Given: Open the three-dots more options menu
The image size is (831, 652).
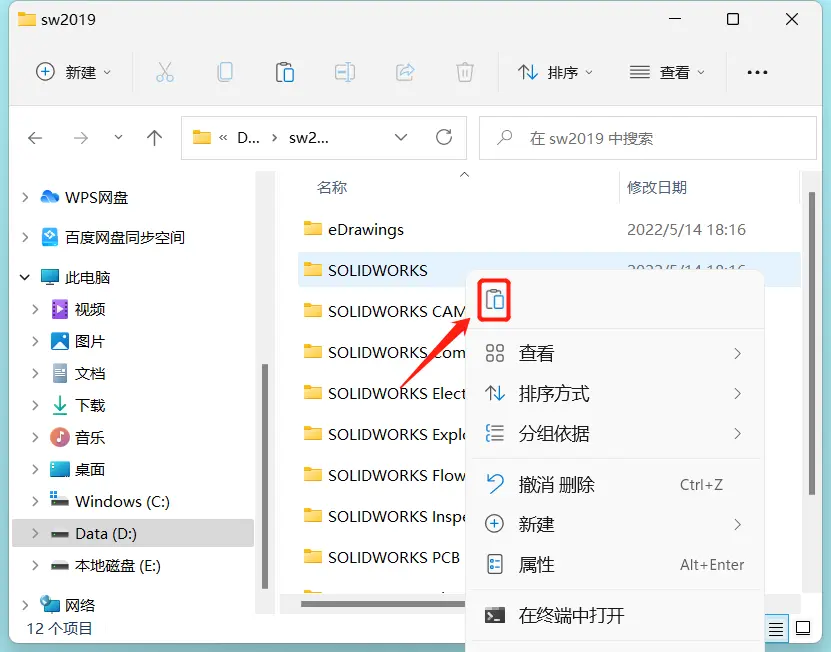Looking at the screenshot, I should 757,72.
